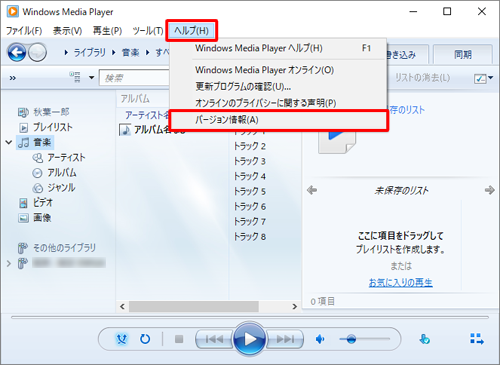Click the ライブラリ breadcrumb
This screenshot has height=365, width=500.
coord(89,53)
